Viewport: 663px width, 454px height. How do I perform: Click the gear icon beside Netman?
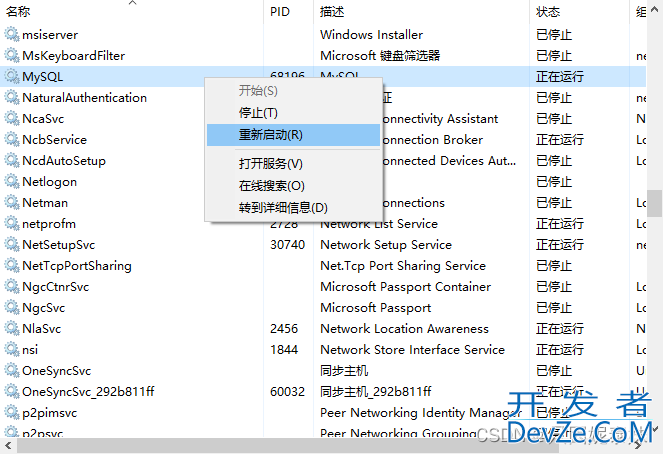11,202
